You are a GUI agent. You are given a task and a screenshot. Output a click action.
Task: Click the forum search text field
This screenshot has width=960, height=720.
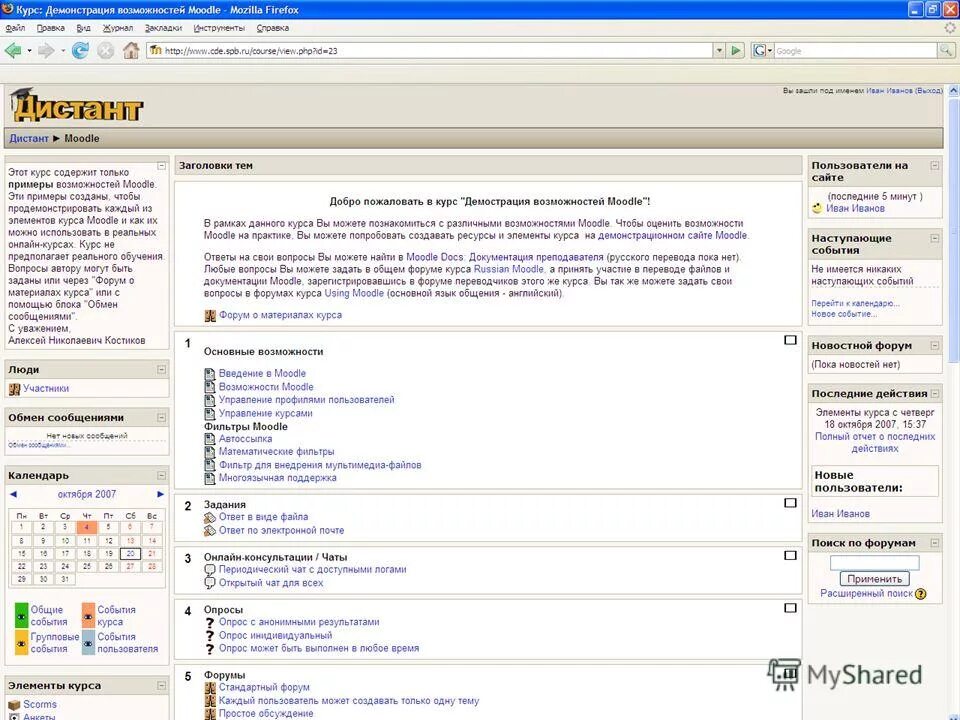(874, 563)
